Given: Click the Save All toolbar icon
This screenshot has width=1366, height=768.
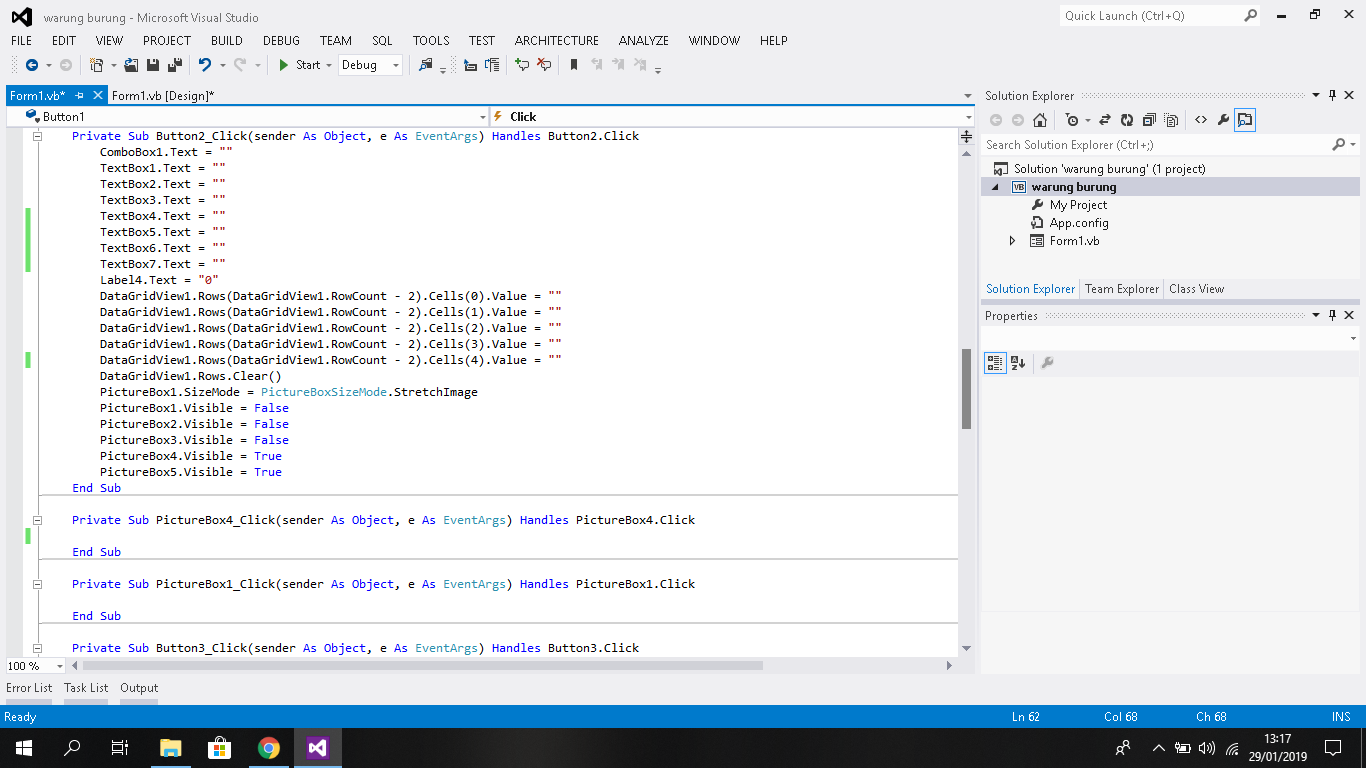Looking at the screenshot, I should [176, 64].
